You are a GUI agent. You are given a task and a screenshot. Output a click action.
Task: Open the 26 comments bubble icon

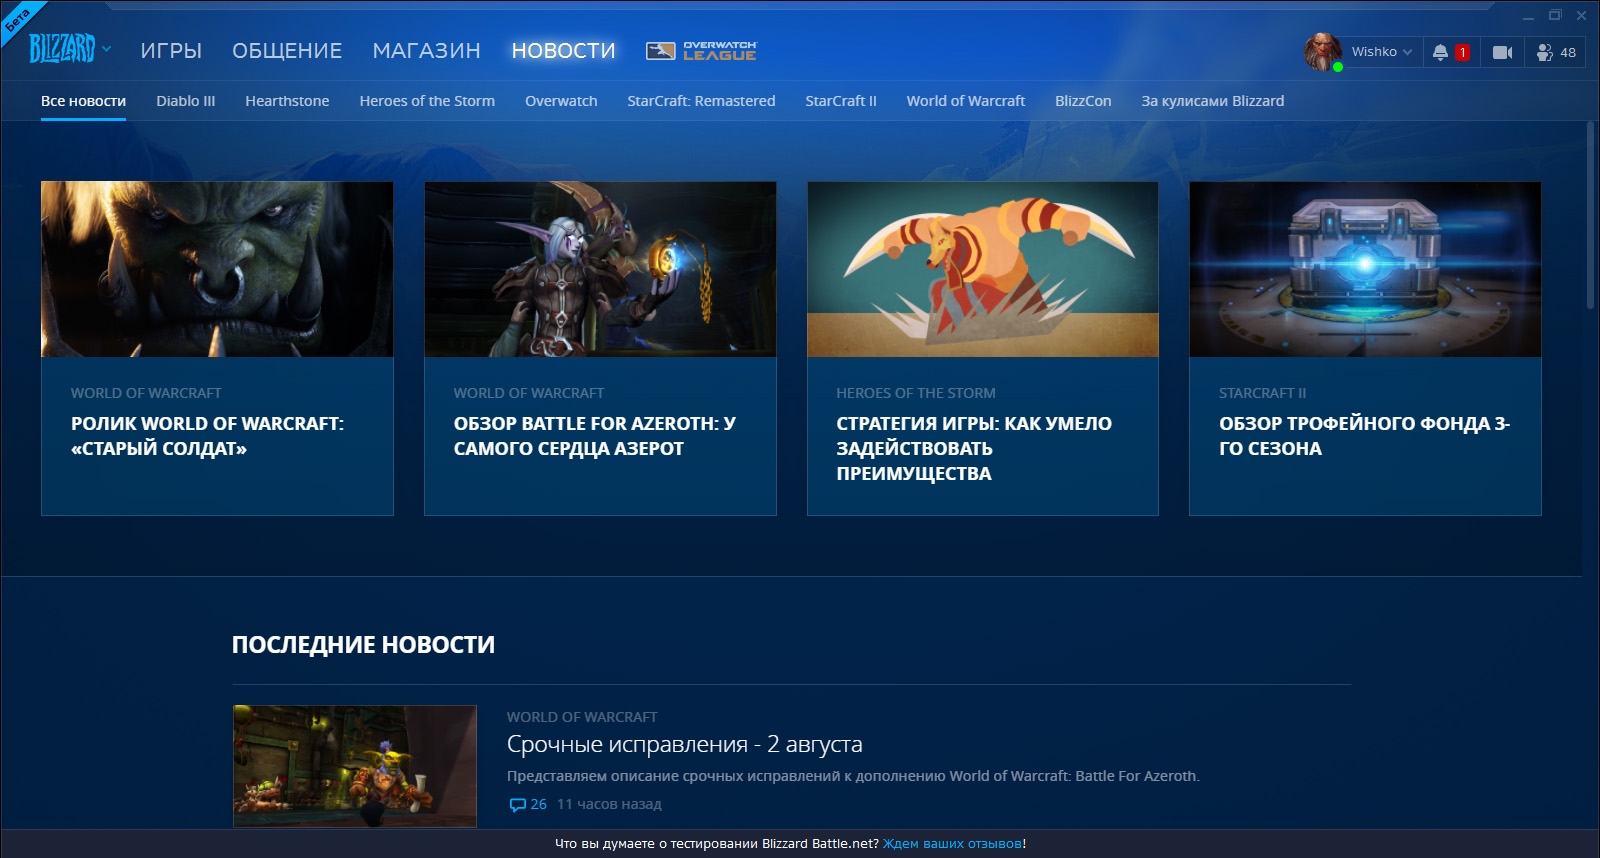point(517,805)
